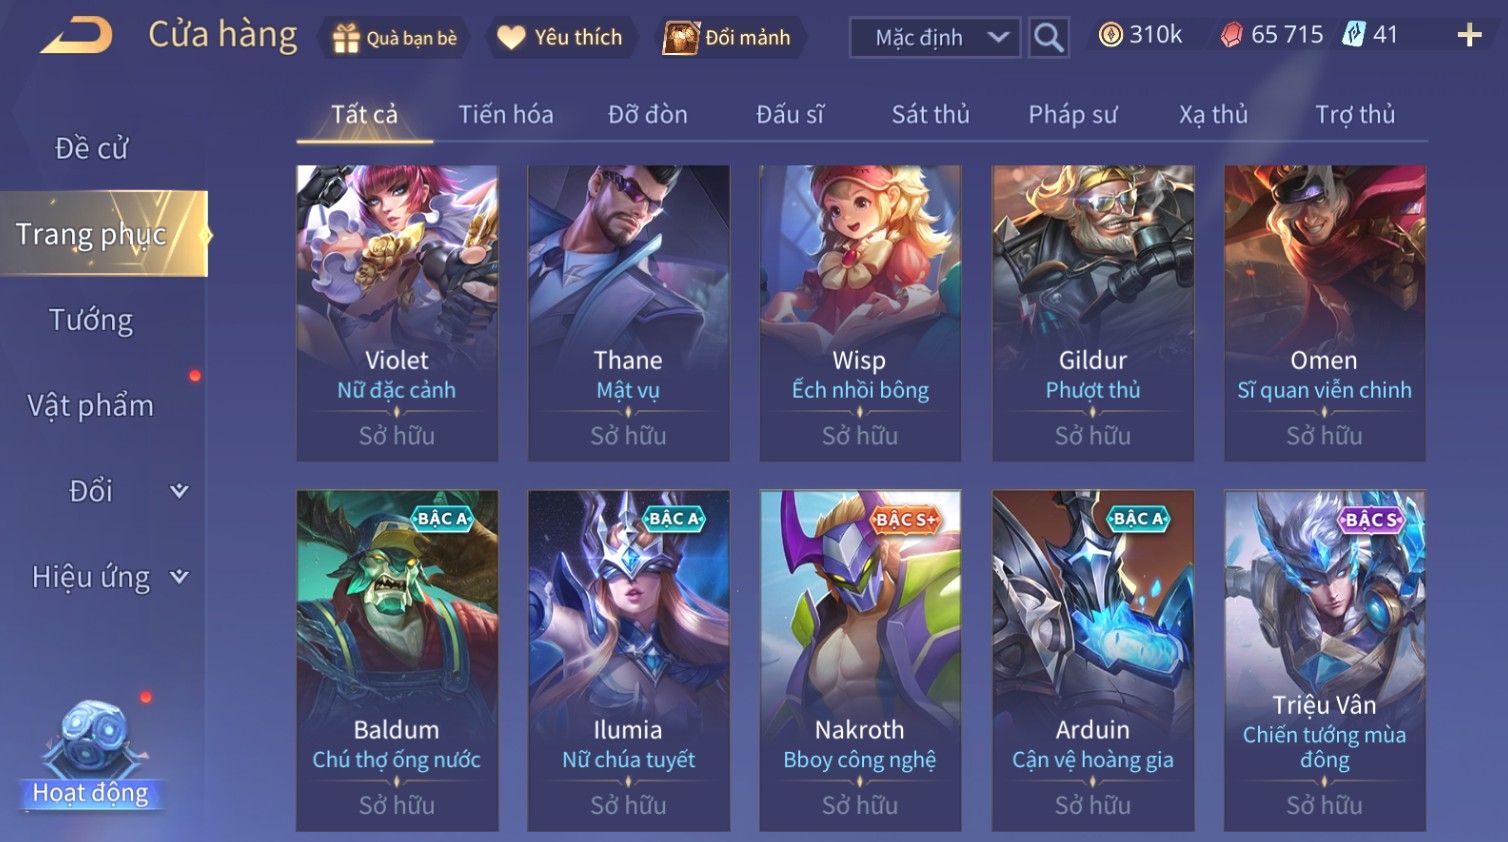Screen dimensions: 1508x842
Task: Open the search magnifier icon
Action: tap(1048, 38)
